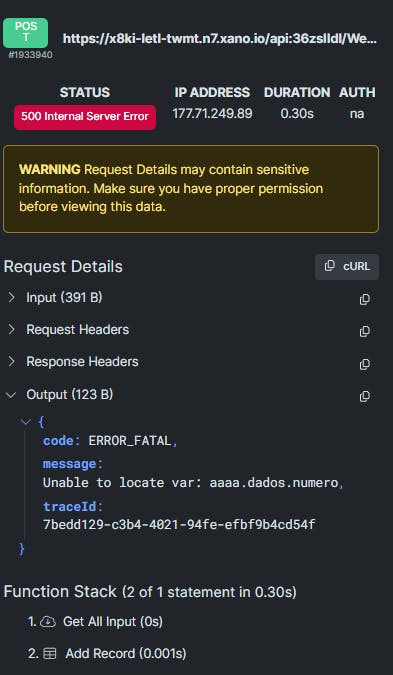This screenshot has height=675, width=393.
Task: Click the 500 Internal Server Error badge
Action: pos(85,117)
